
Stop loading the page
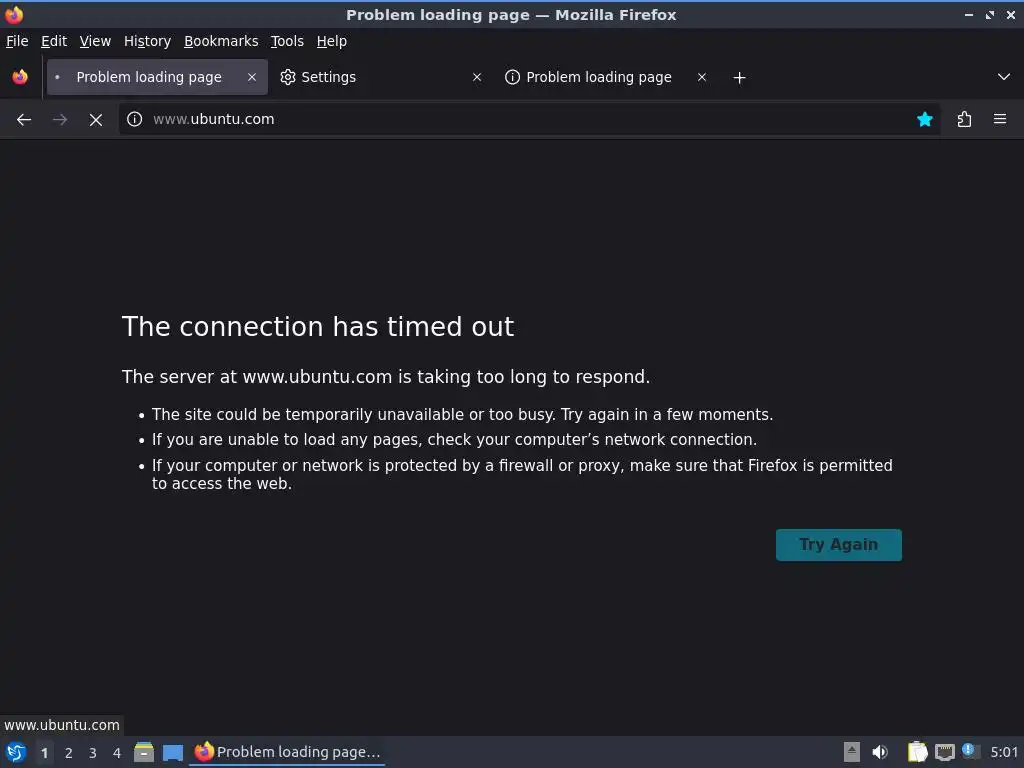pos(95,120)
